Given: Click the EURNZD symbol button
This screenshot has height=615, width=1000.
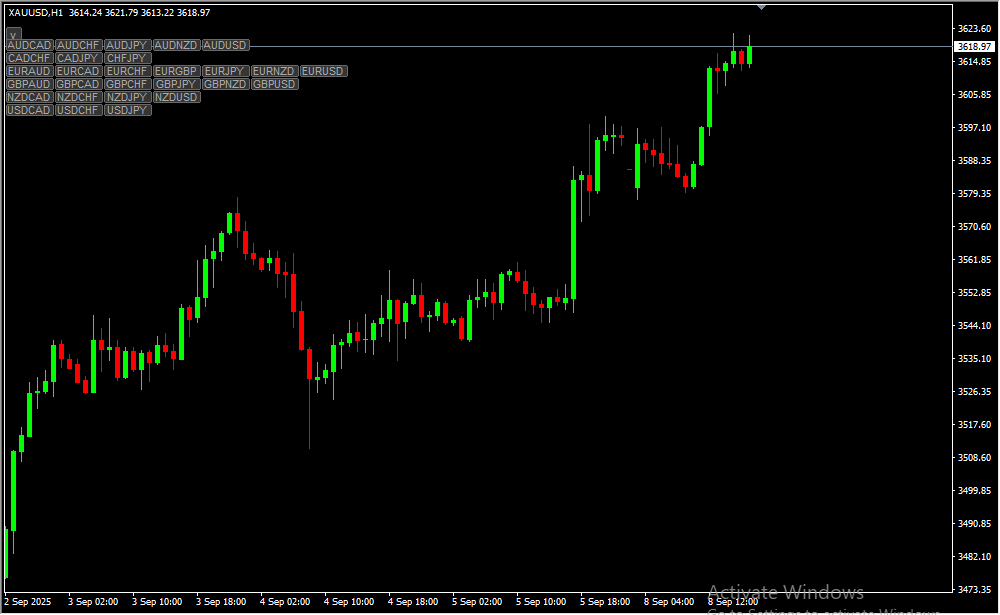Looking at the screenshot, I should pos(274,72).
